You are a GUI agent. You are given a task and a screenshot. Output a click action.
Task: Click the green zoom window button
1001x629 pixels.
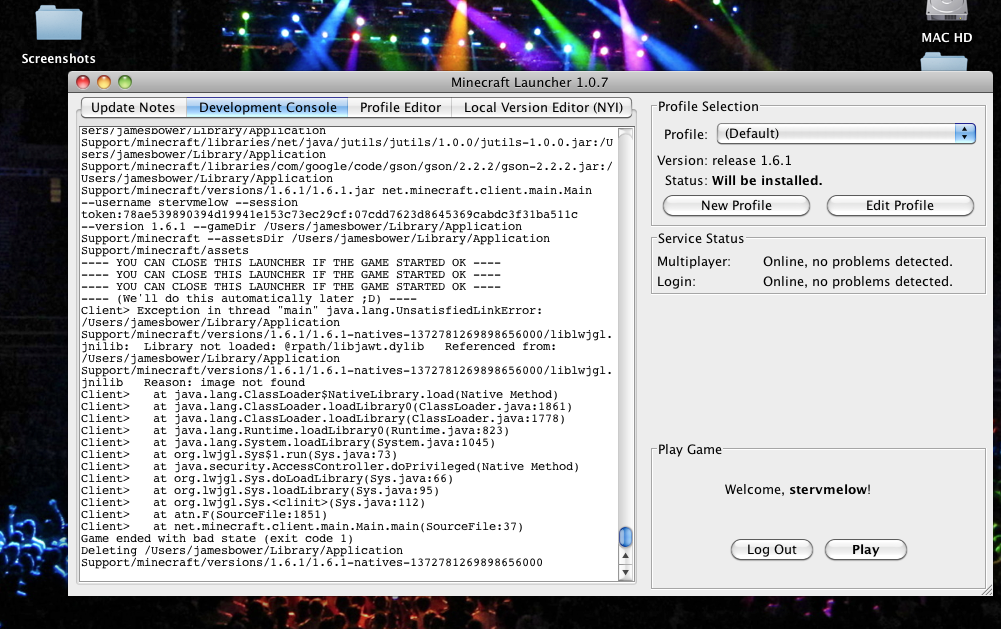[x=125, y=82]
